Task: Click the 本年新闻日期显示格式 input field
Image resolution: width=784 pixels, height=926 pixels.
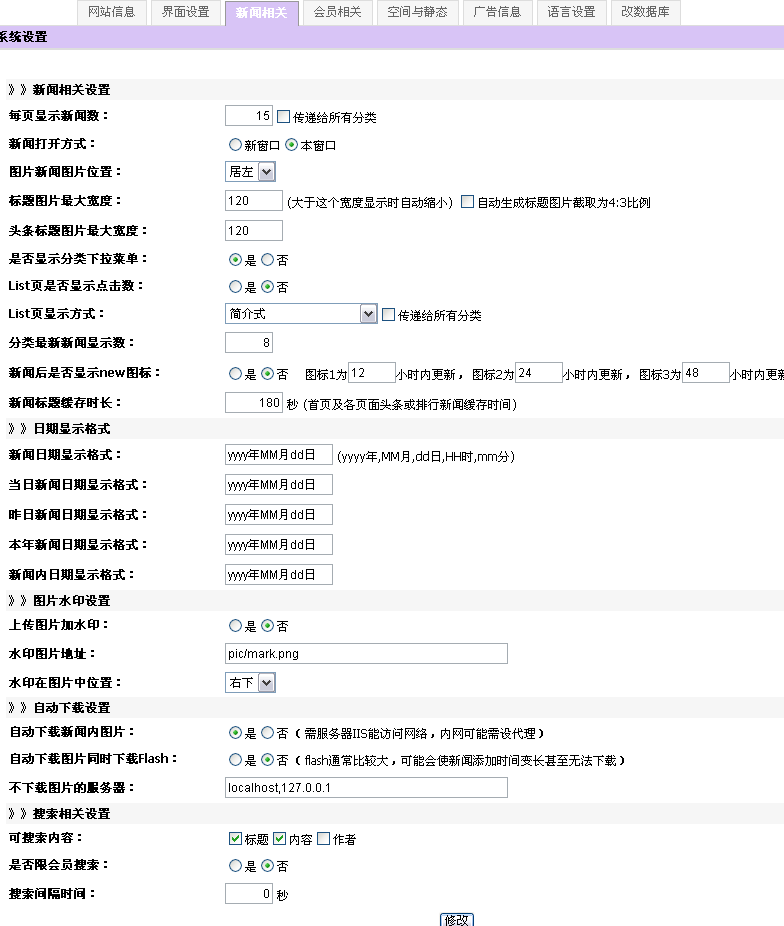Action: tap(279, 544)
